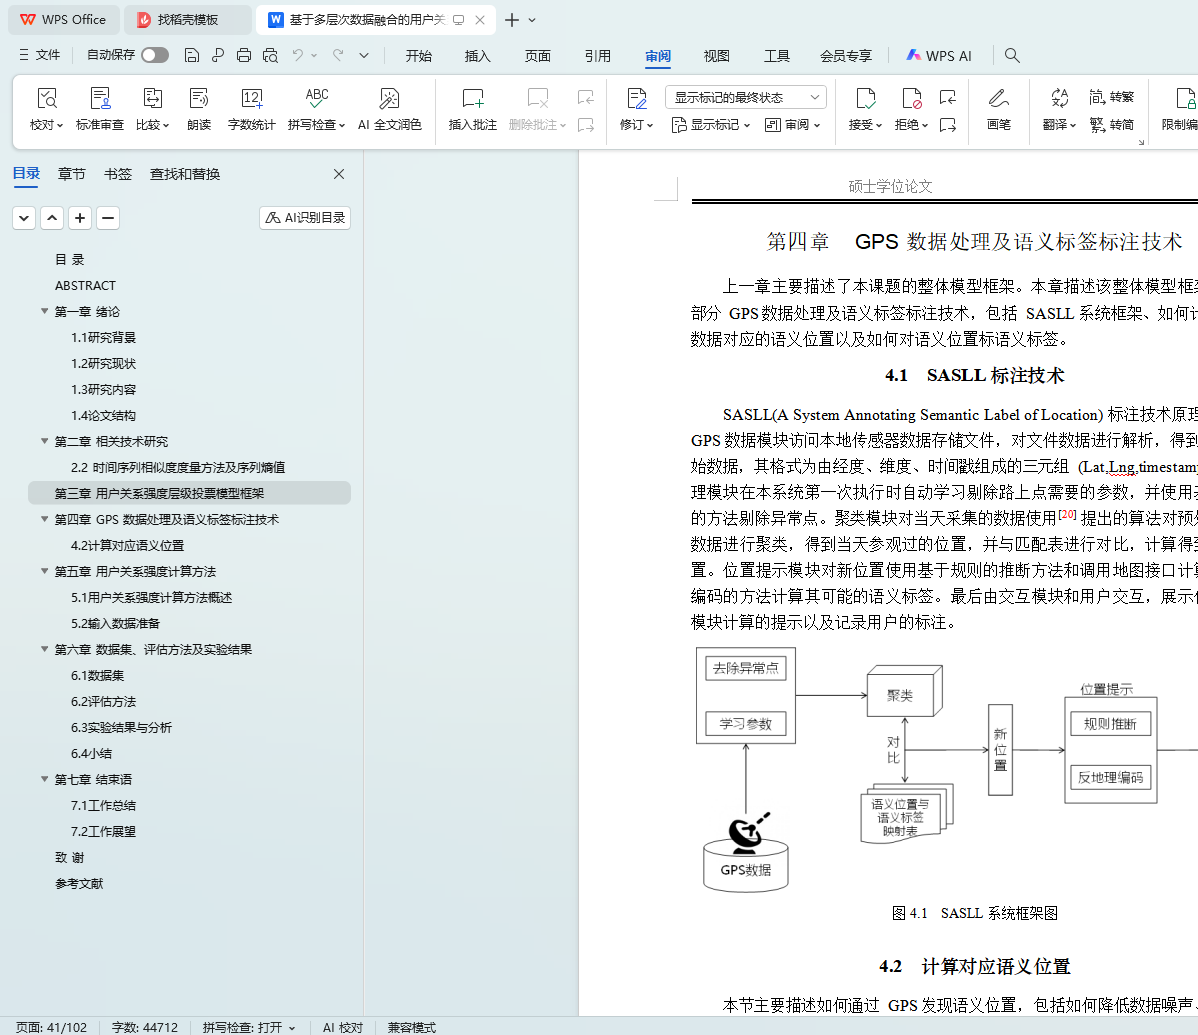Image resolution: width=1198 pixels, height=1035 pixels.
Task: Click the Word Count (字数统计) icon
Action: [x=251, y=99]
